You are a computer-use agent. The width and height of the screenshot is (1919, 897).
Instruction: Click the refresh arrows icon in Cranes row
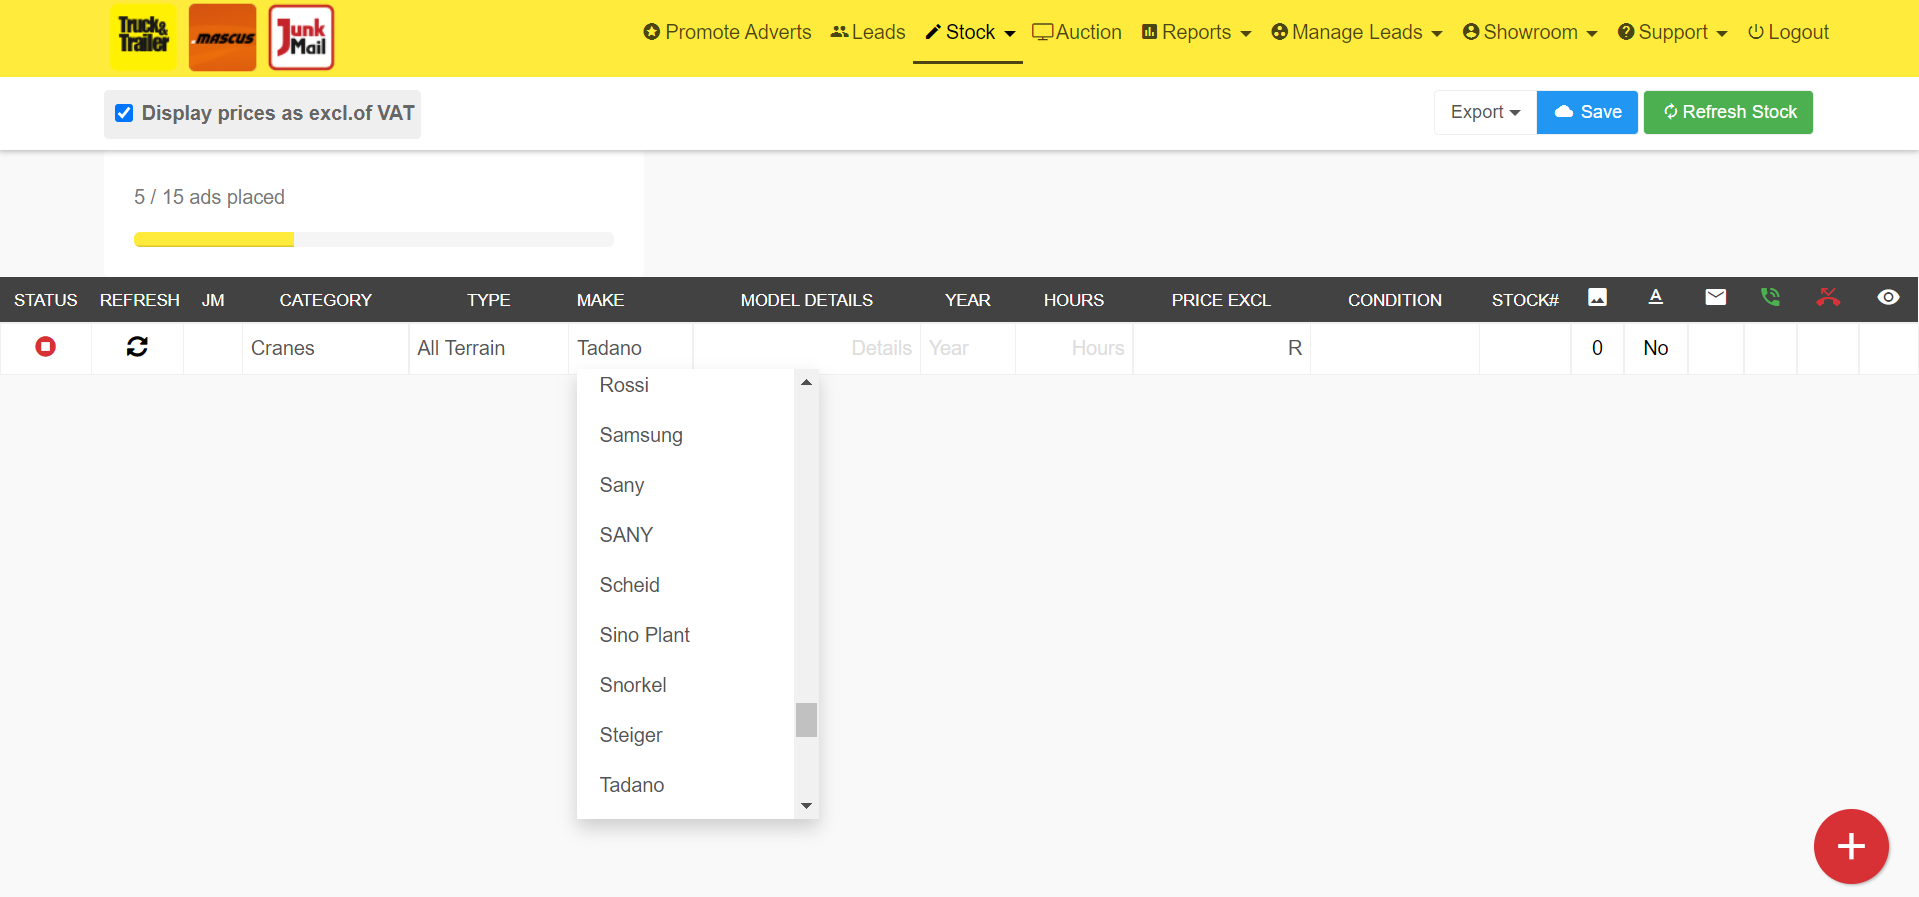point(137,346)
